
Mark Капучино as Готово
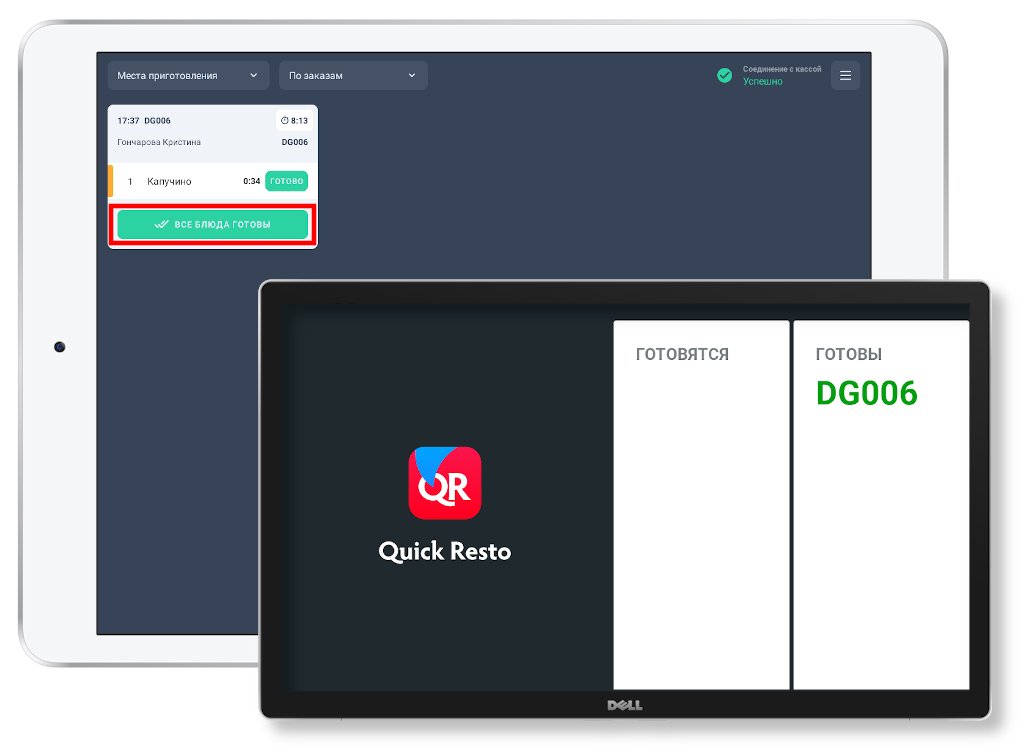(x=287, y=181)
